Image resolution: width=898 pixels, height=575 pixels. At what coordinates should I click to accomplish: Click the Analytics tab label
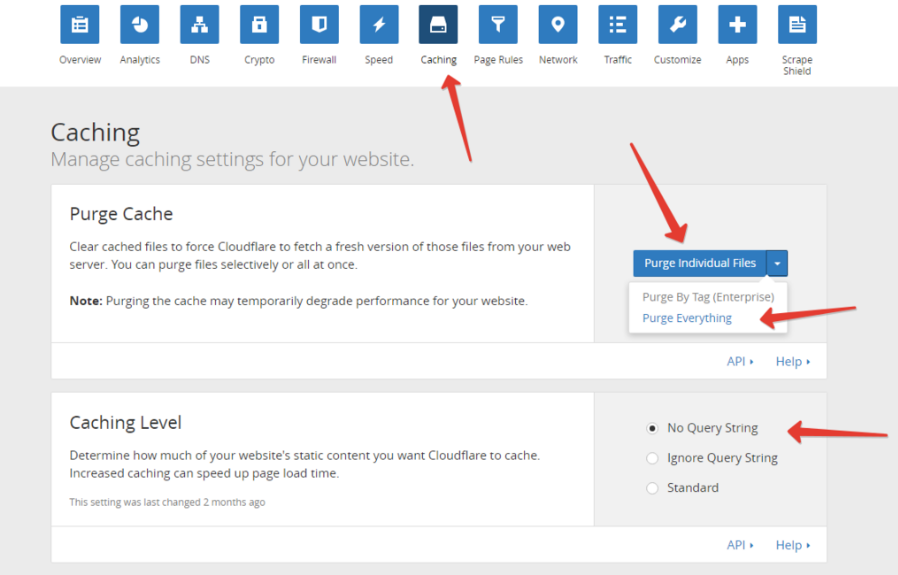140,60
